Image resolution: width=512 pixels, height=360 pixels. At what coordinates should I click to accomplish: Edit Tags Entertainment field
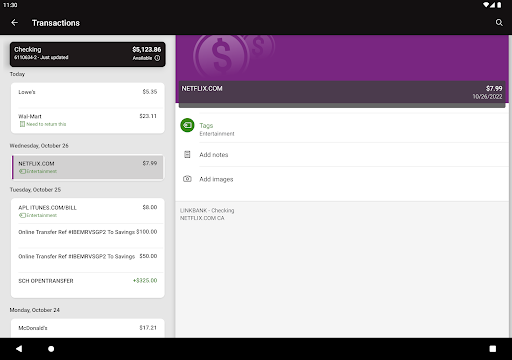(x=343, y=129)
